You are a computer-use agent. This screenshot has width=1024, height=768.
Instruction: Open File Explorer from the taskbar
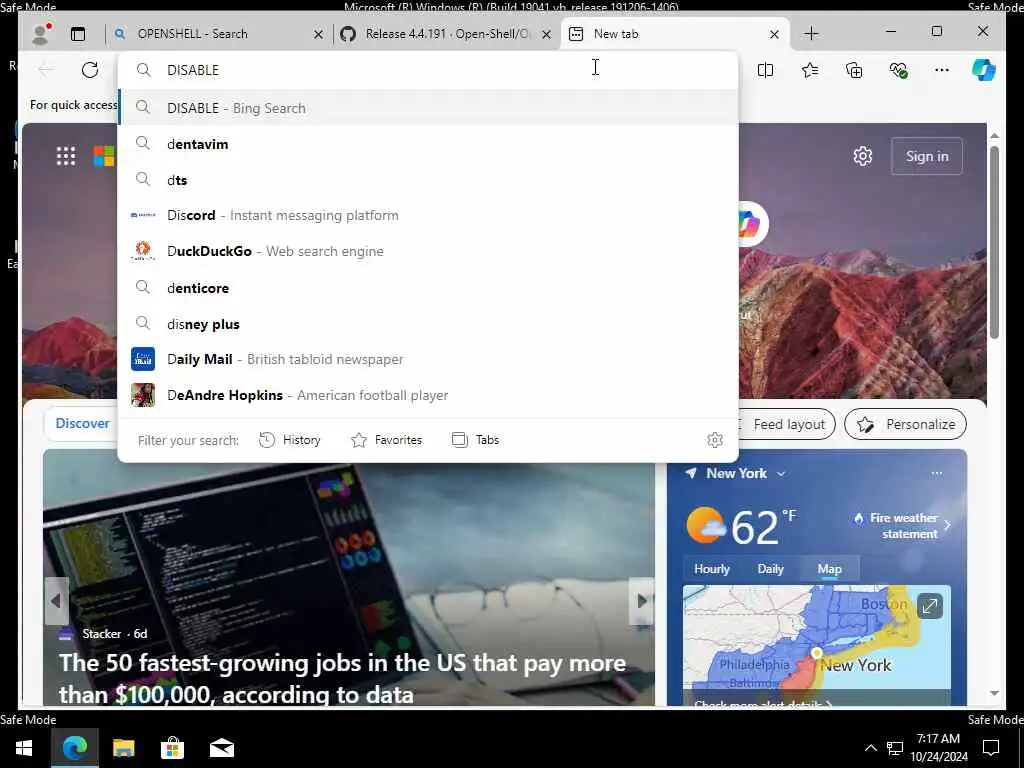pos(123,748)
